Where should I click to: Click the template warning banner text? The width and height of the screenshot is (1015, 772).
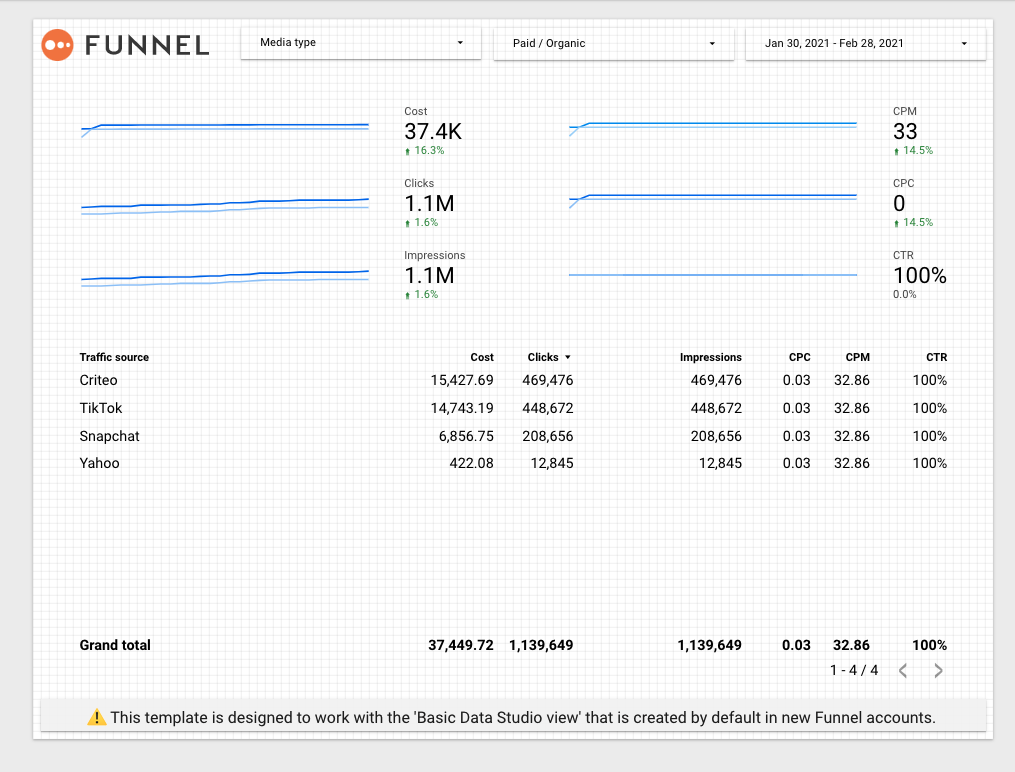[x=523, y=718]
